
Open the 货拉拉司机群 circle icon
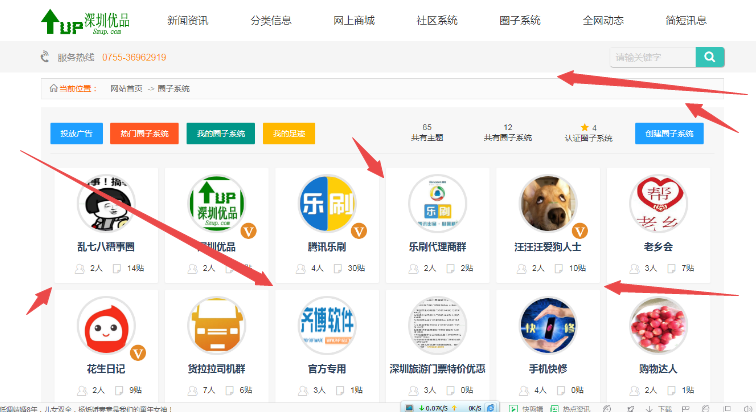coord(217,327)
